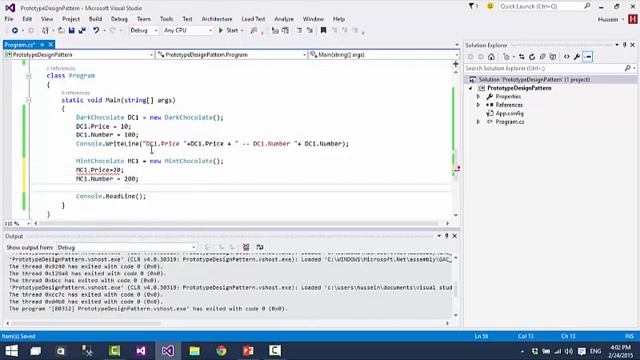Collapse the class Program code block
Screen dimensions: 640x360
[29, 76]
